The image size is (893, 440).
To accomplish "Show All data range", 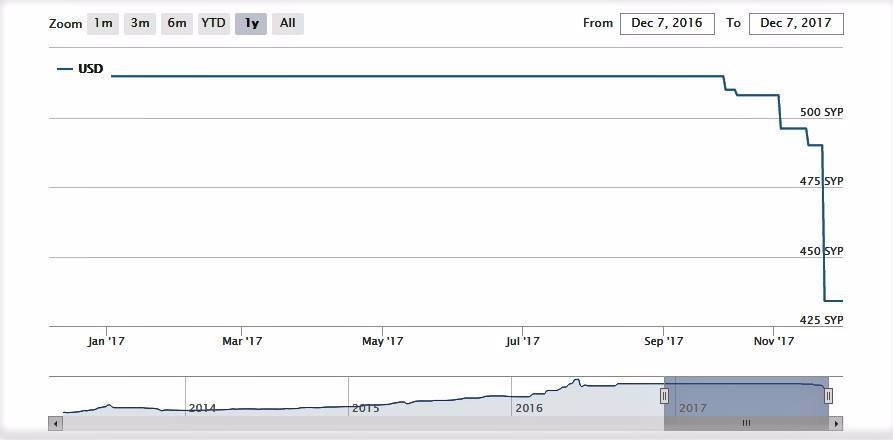I will [x=288, y=24].
